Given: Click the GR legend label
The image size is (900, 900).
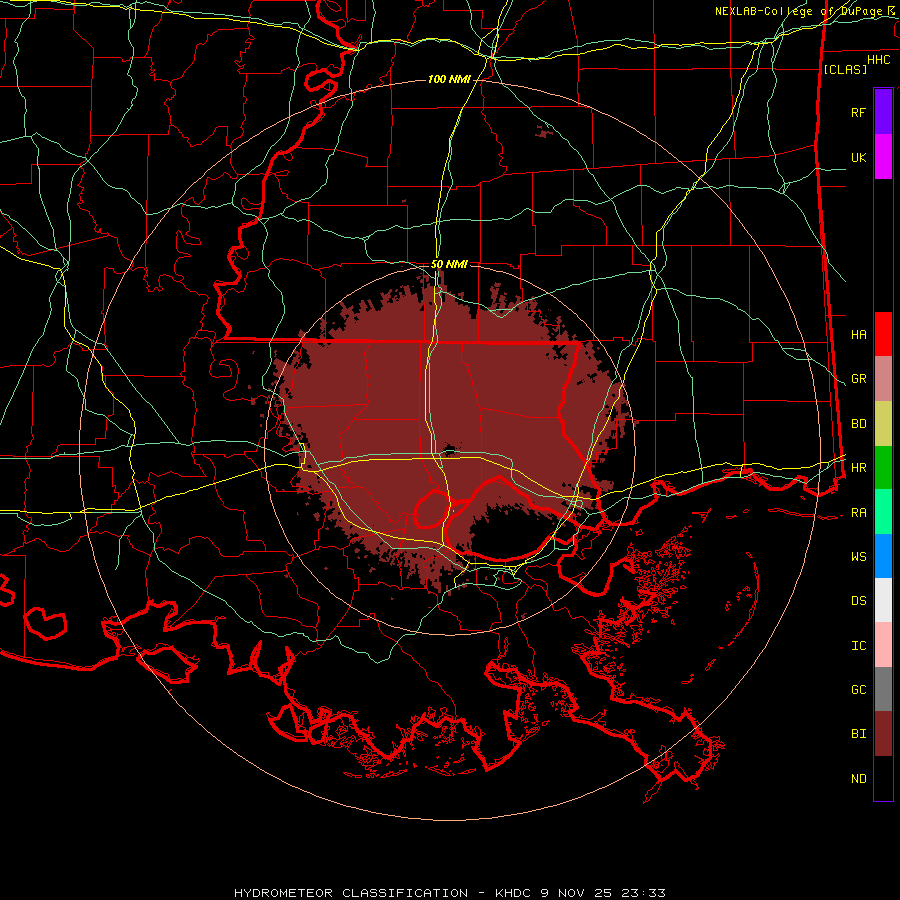Looking at the screenshot, I should [x=859, y=379].
